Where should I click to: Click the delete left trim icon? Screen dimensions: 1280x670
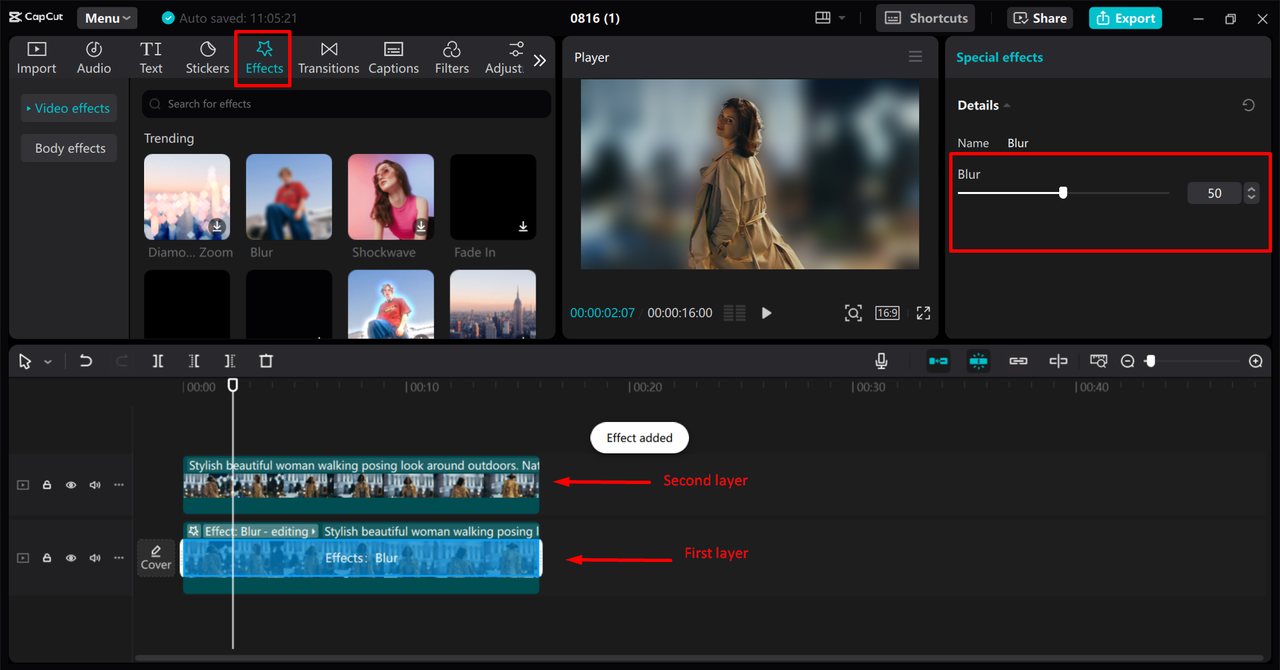pos(194,361)
